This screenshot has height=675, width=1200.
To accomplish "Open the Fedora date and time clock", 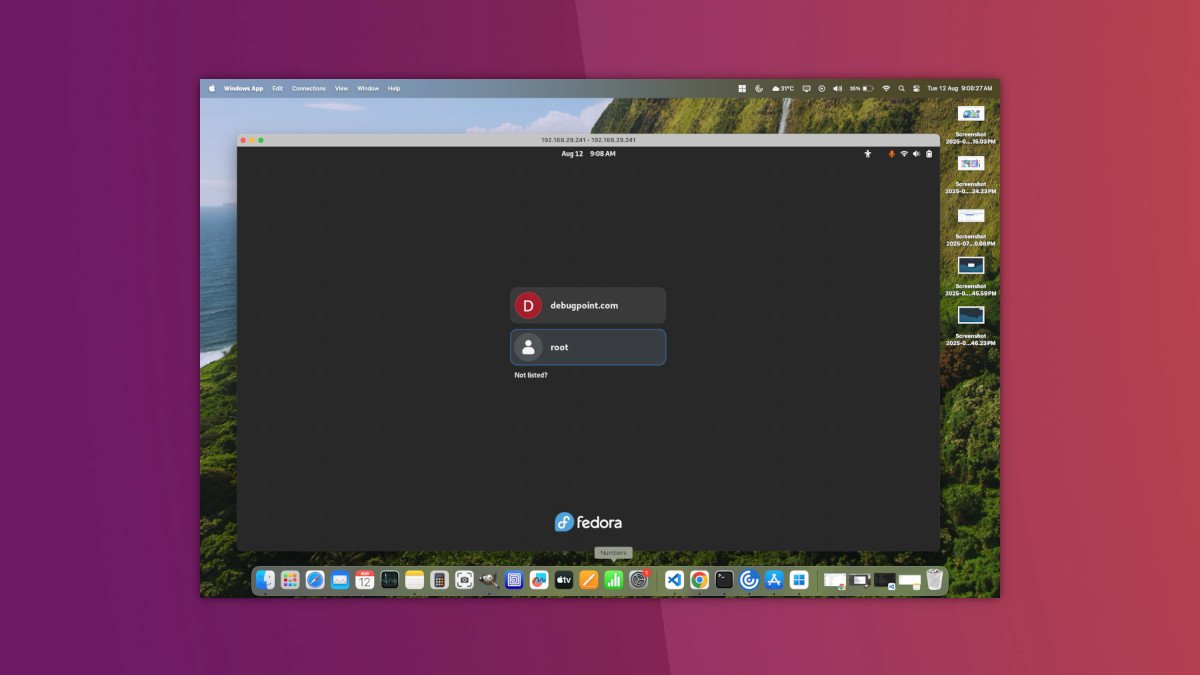I will coord(588,154).
